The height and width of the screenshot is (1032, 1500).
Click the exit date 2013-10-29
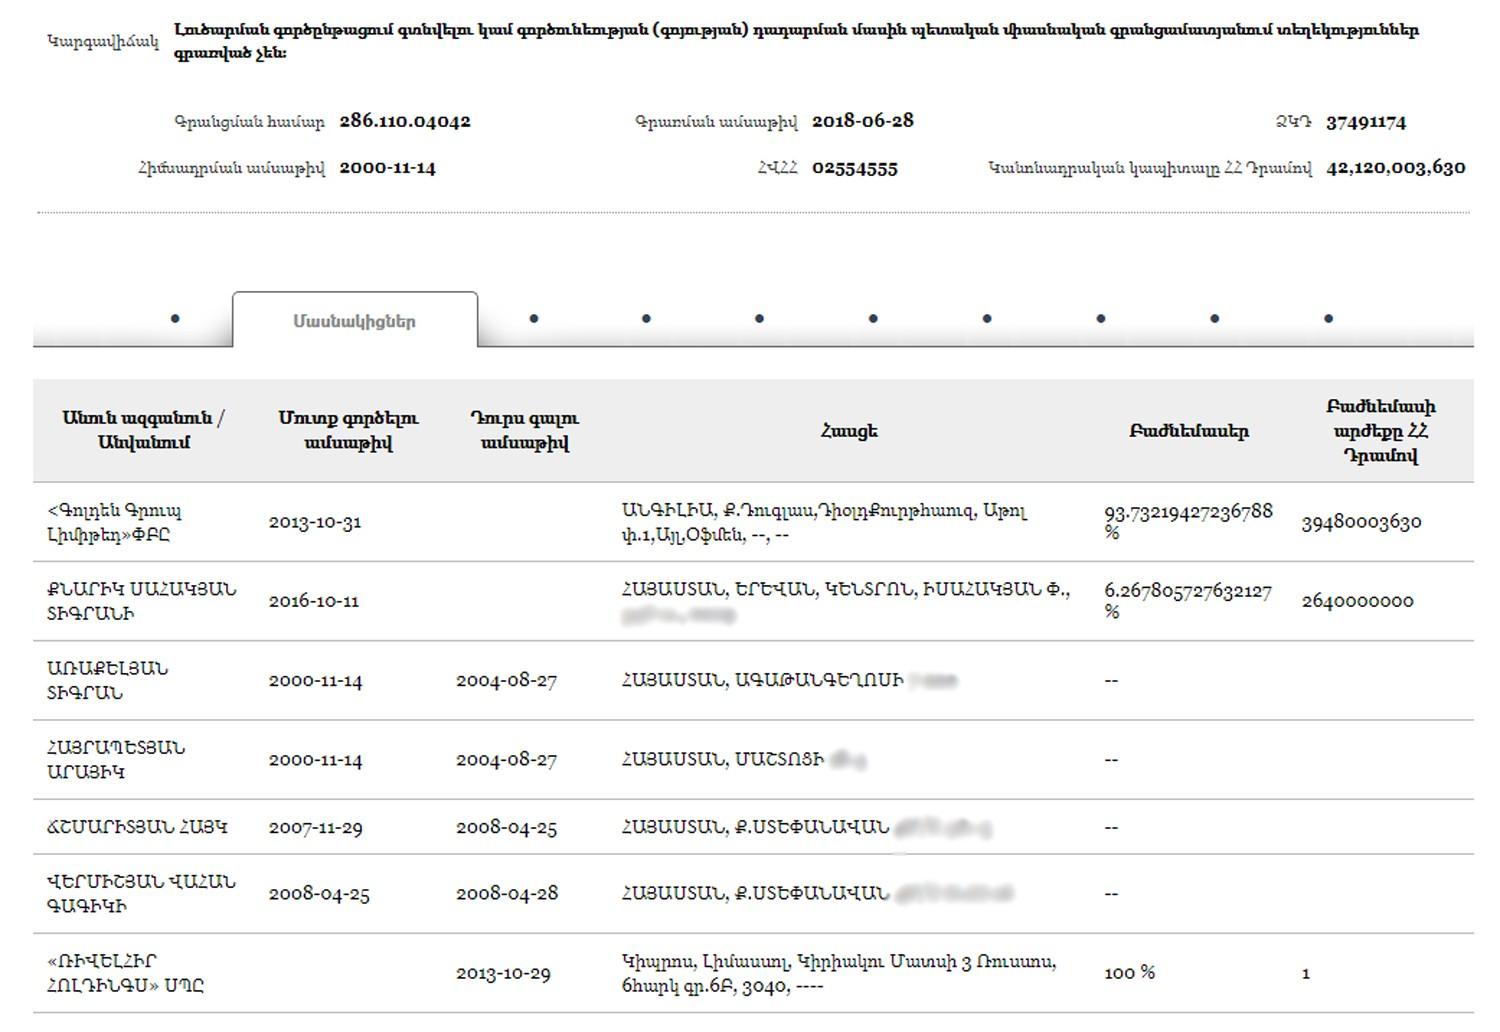point(503,973)
